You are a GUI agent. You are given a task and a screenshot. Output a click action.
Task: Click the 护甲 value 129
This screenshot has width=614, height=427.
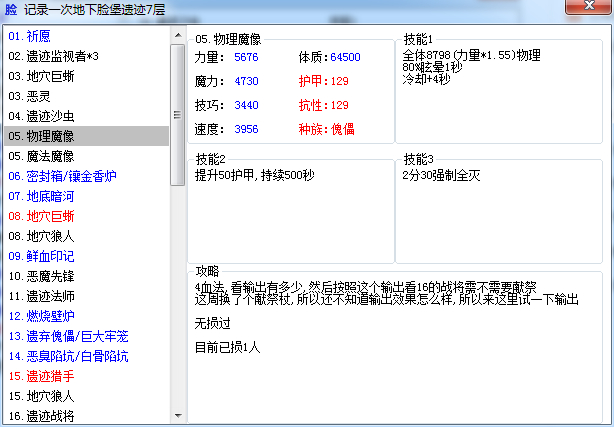(x=339, y=81)
